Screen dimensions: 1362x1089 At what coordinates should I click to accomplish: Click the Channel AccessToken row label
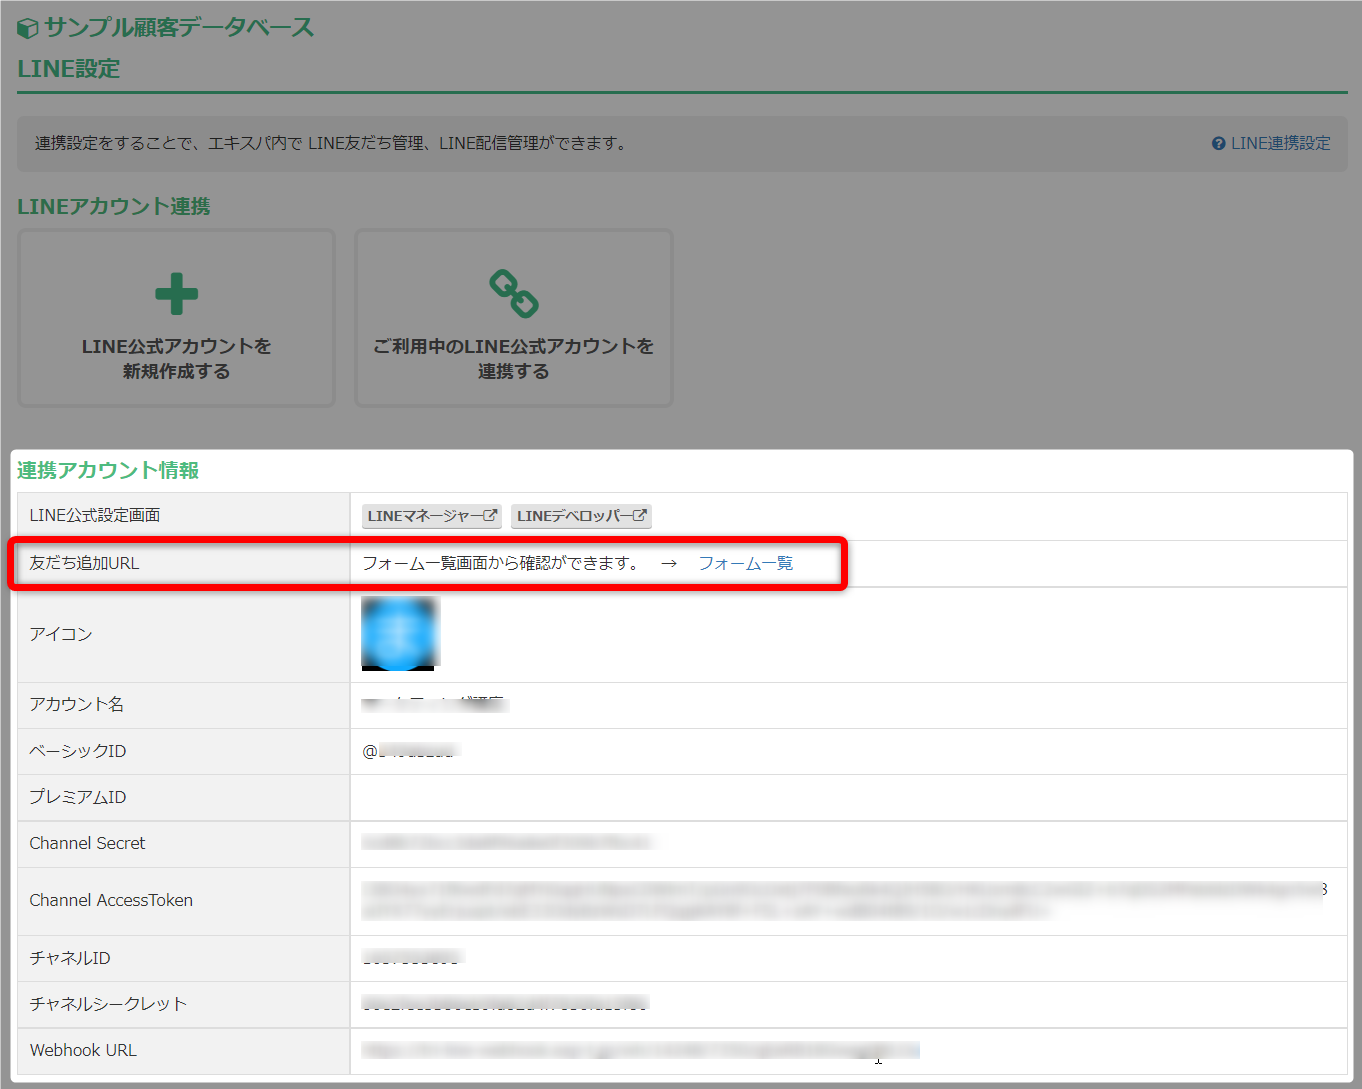click(x=111, y=900)
